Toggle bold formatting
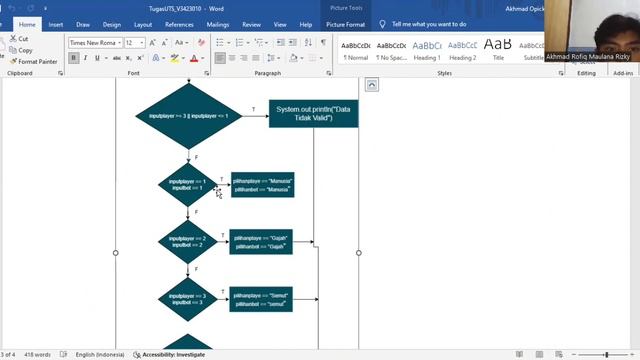 tap(74, 58)
